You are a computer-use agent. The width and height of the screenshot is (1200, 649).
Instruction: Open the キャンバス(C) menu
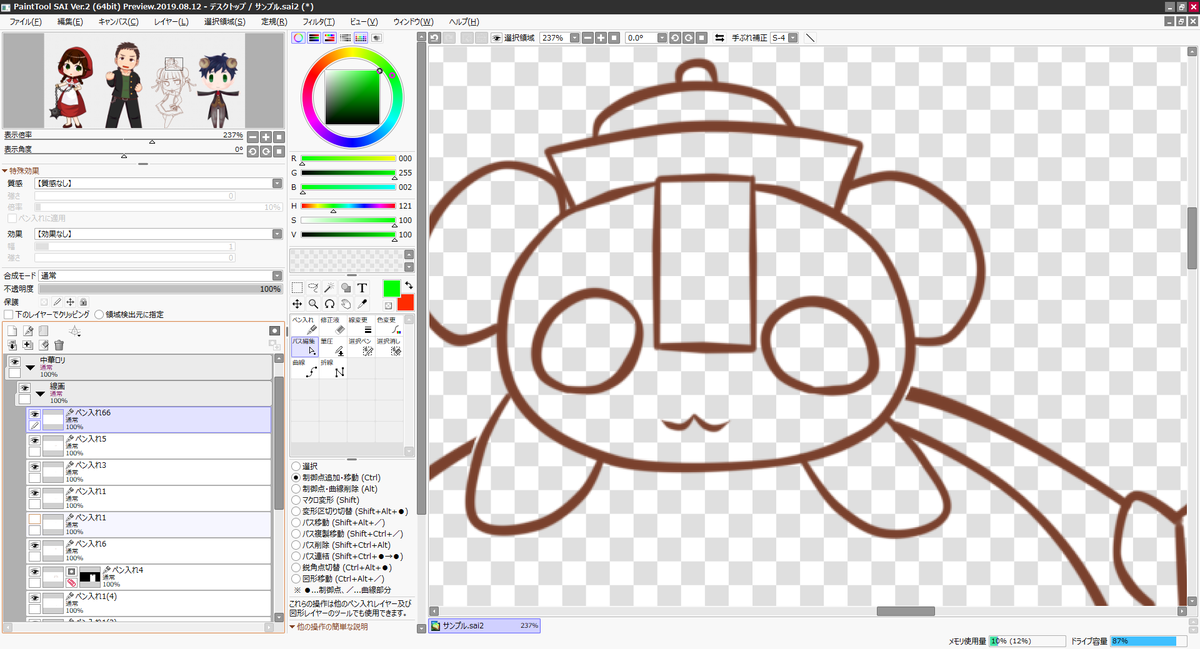pos(119,21)
